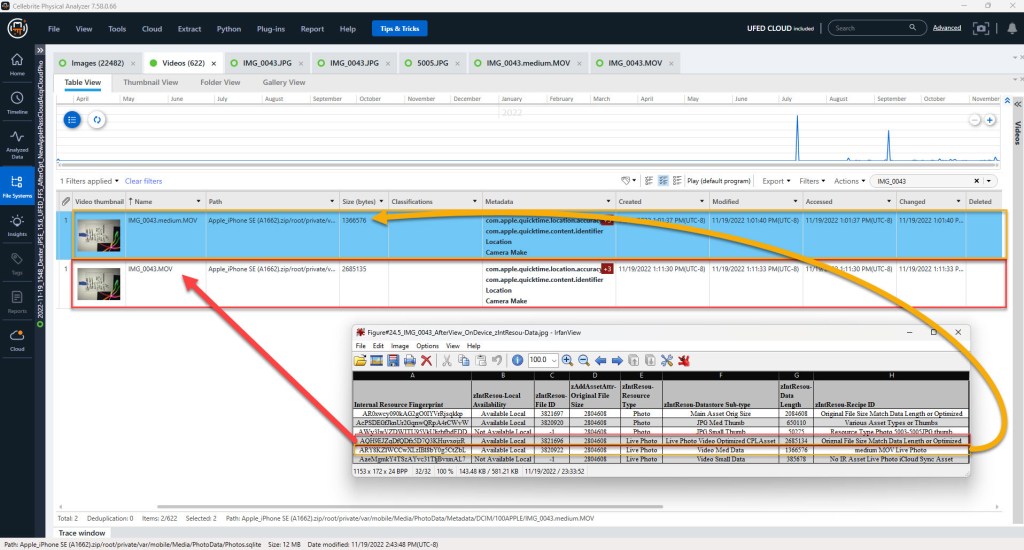Click the Cloud icon in the sidebar
Image resolution: width=1024 pixels, height=550 pixels.
[x=17, y=340]
